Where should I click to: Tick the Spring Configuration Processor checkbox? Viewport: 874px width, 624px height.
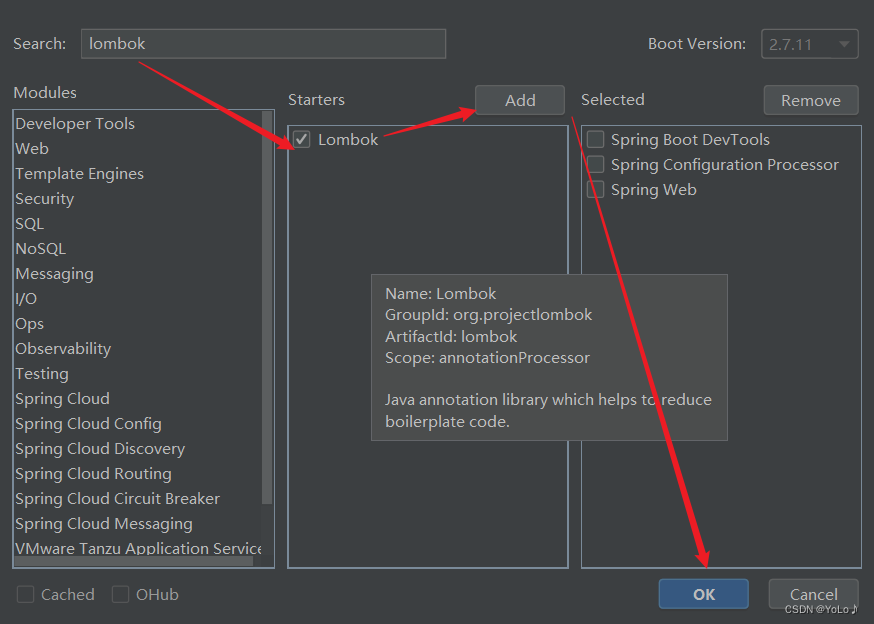pos(595,165)
